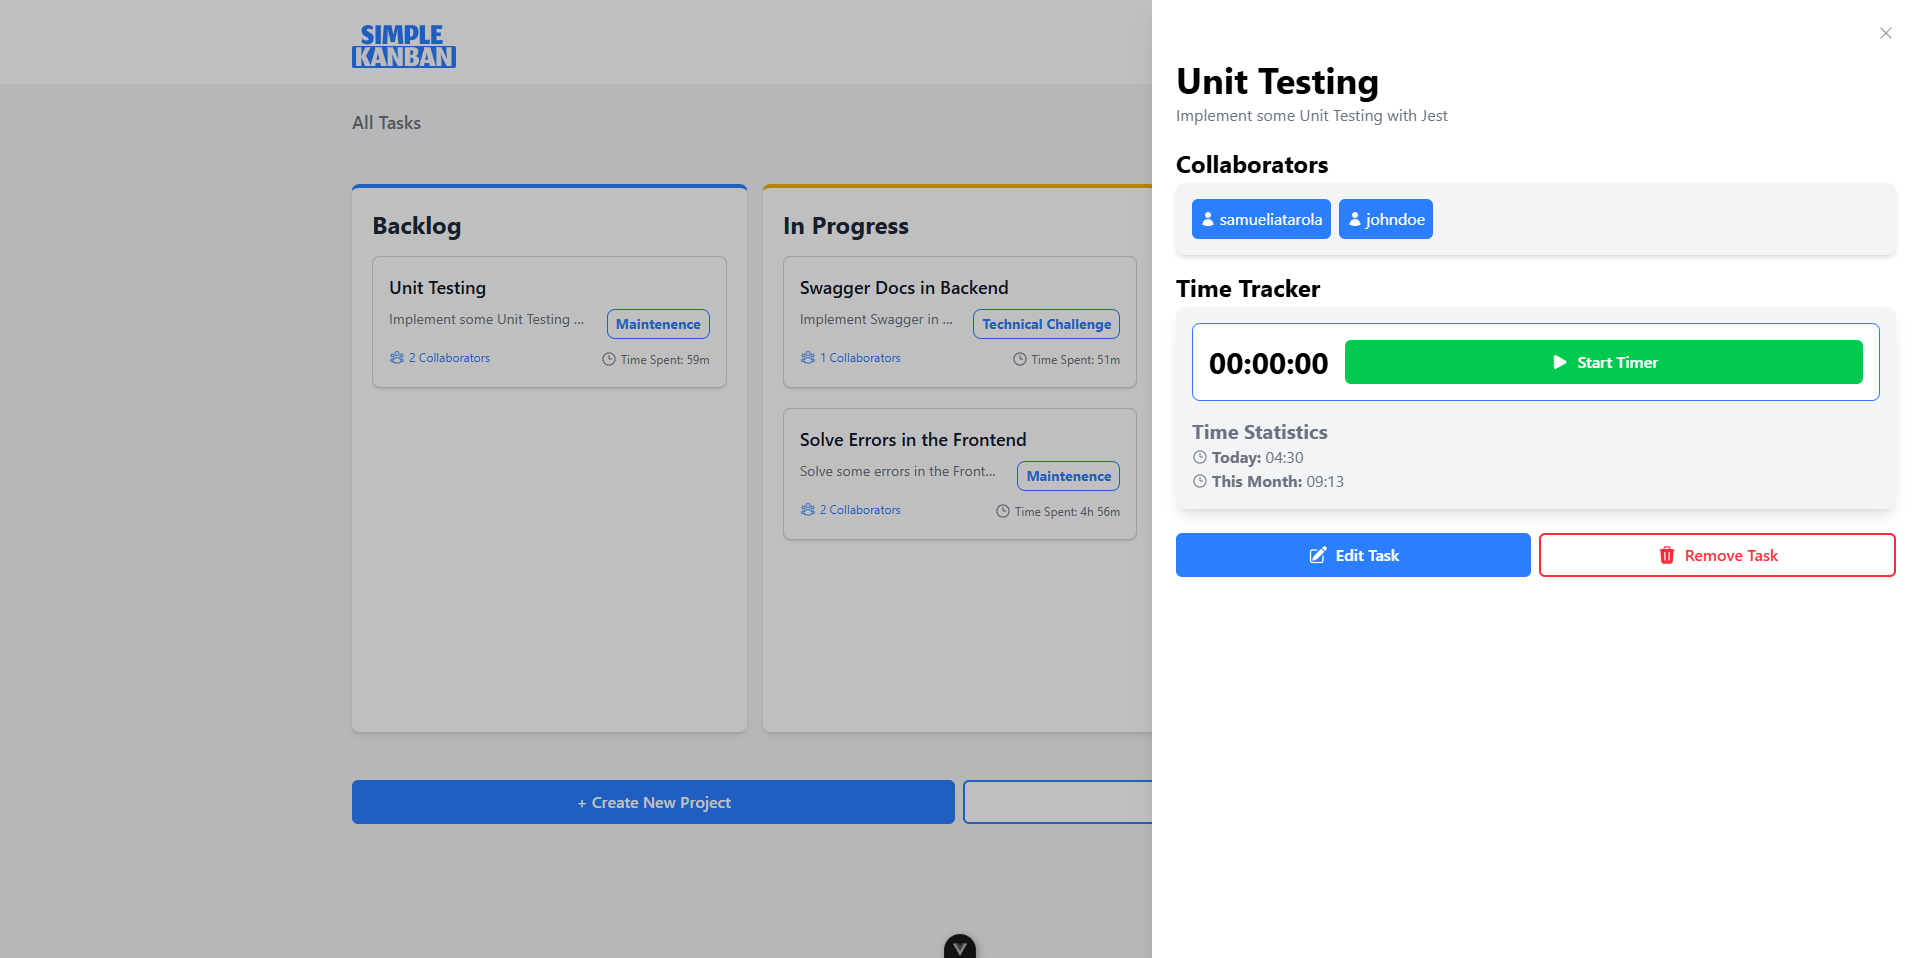Open Solve Errors in the Frontend card
Image resolution: width=1919 pixels, height=958 pixels.
click(960, 474)
